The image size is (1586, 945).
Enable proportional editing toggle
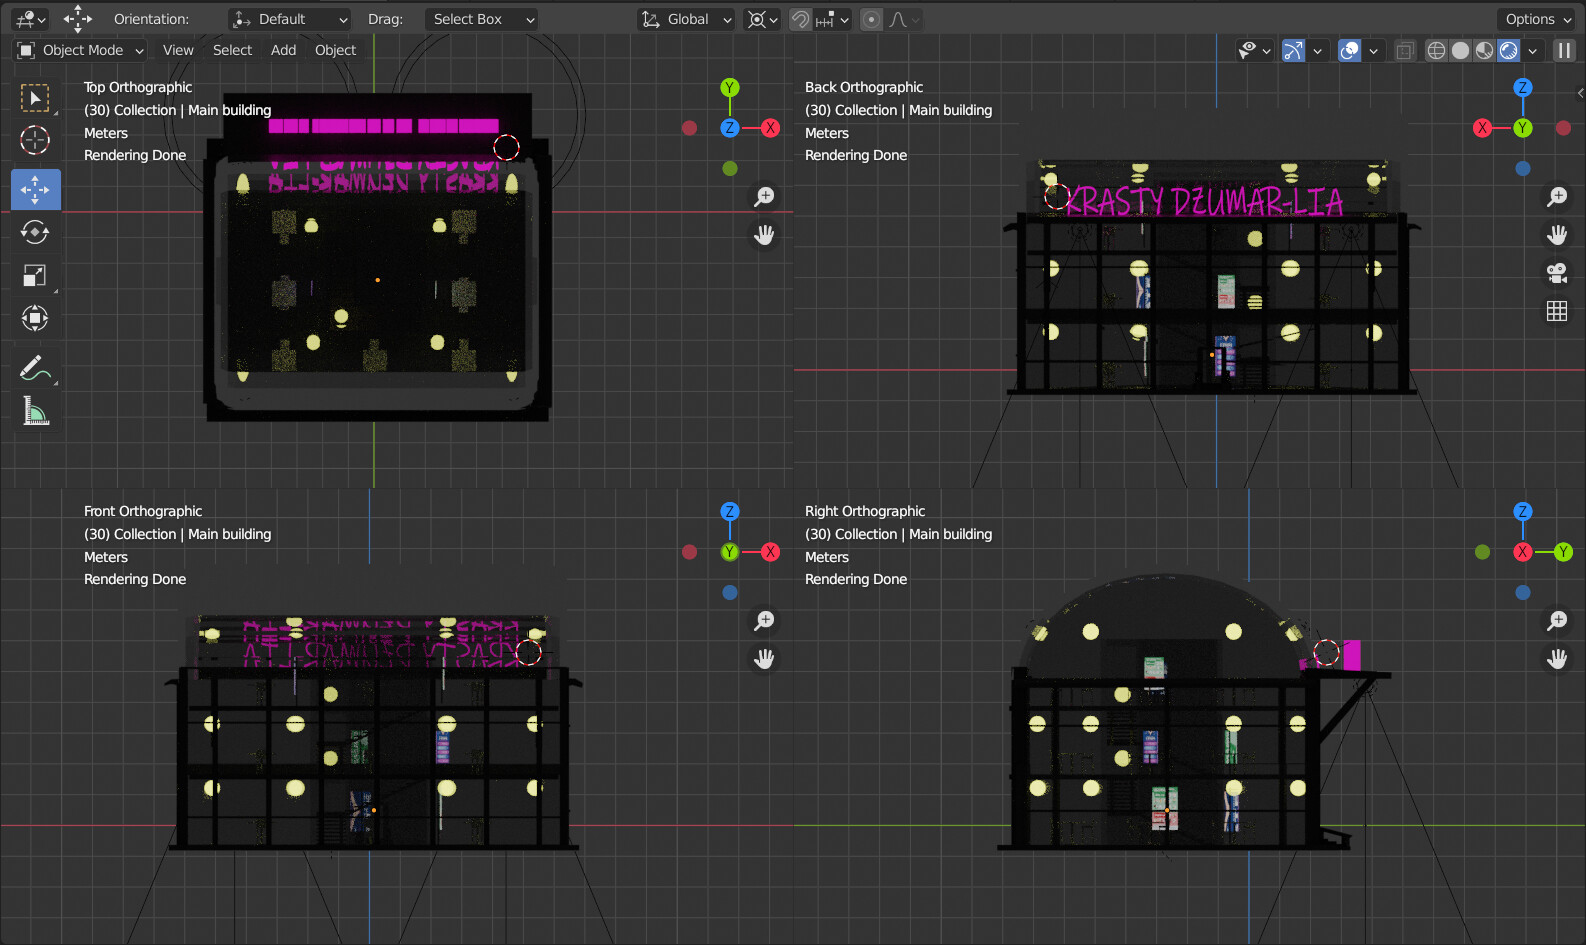pos(872,19)
